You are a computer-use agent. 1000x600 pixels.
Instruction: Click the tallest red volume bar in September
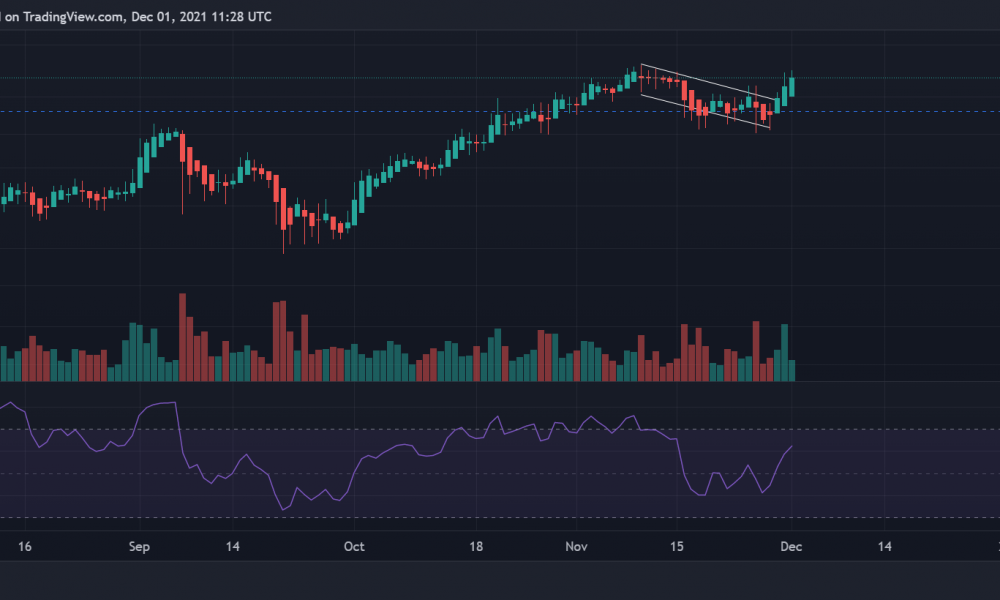click(x=182, y=337)
